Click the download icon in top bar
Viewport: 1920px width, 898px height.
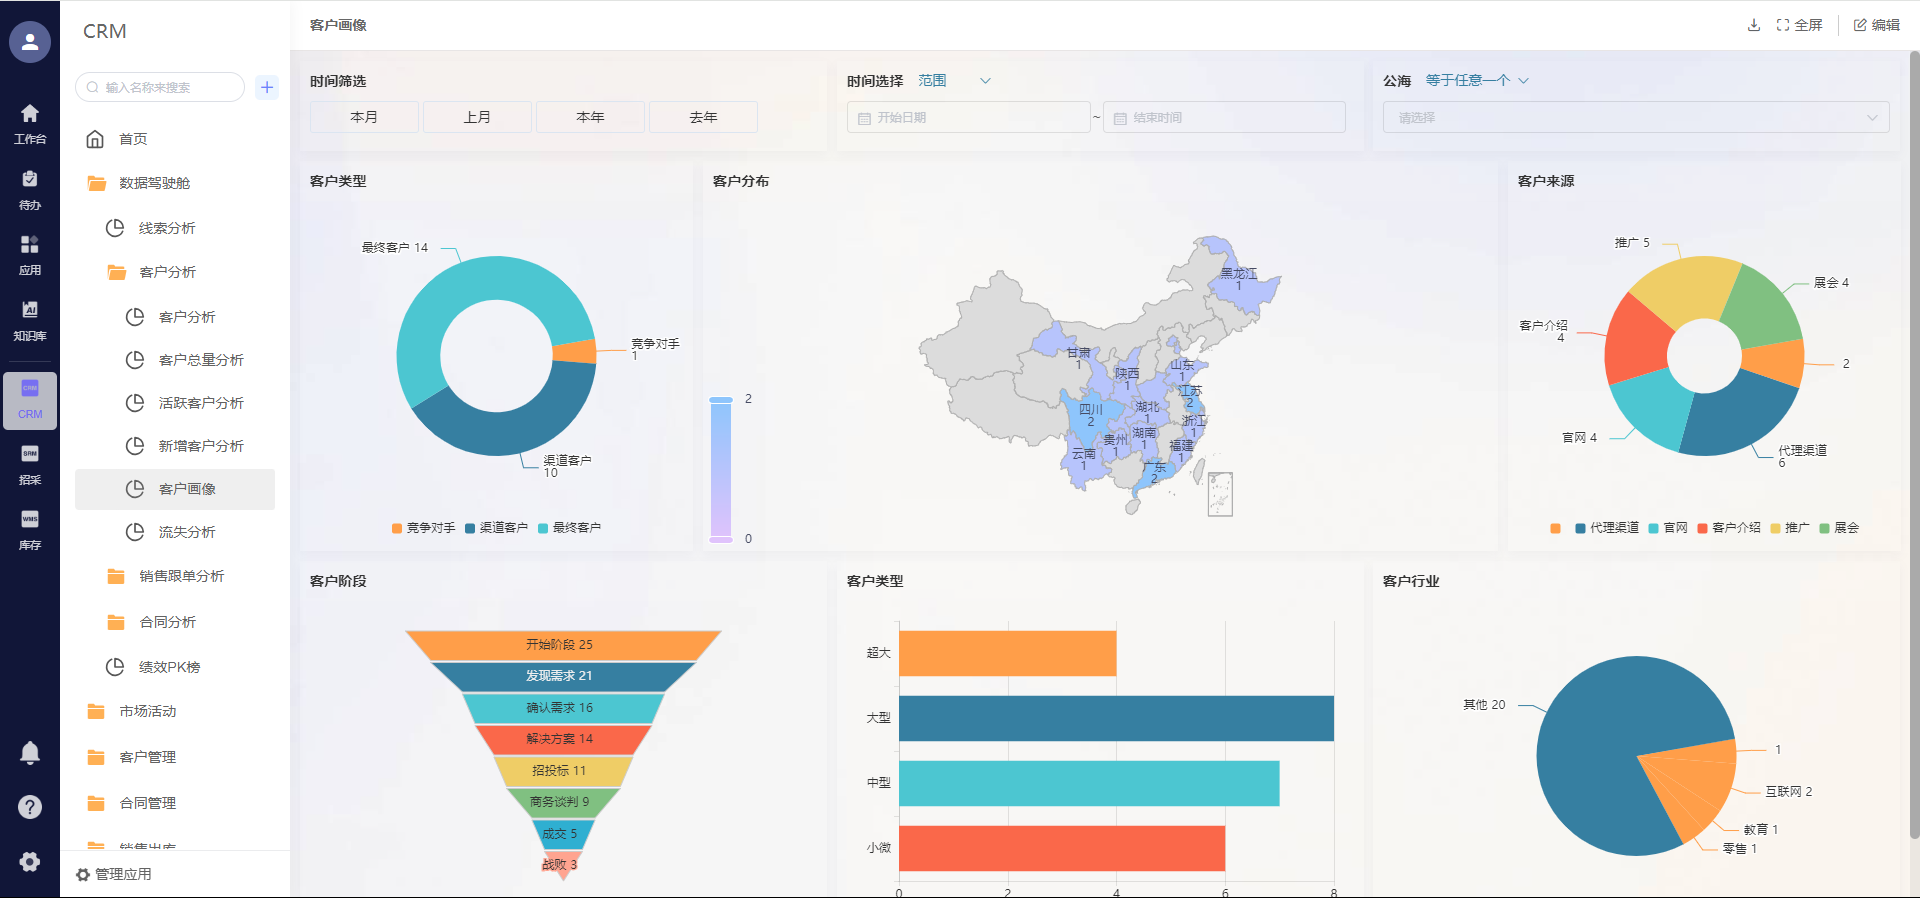(1753, 25)
